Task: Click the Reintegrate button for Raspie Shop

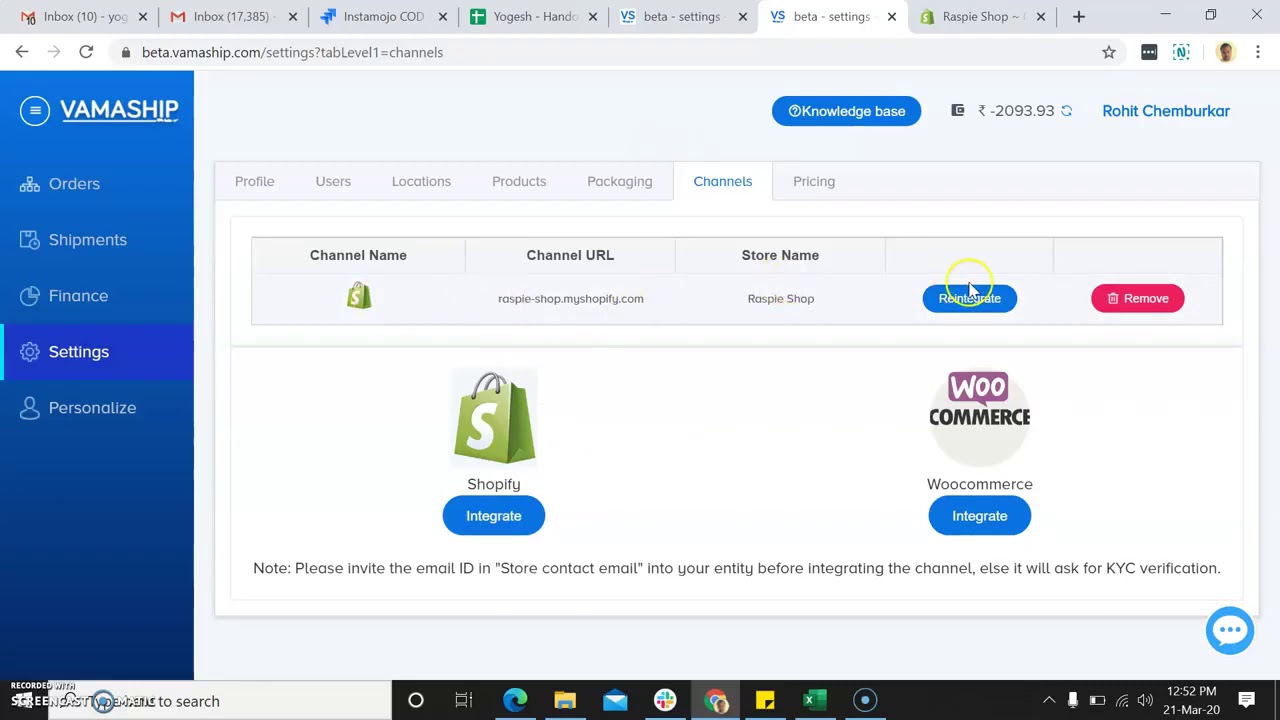Action: point(969,298)
